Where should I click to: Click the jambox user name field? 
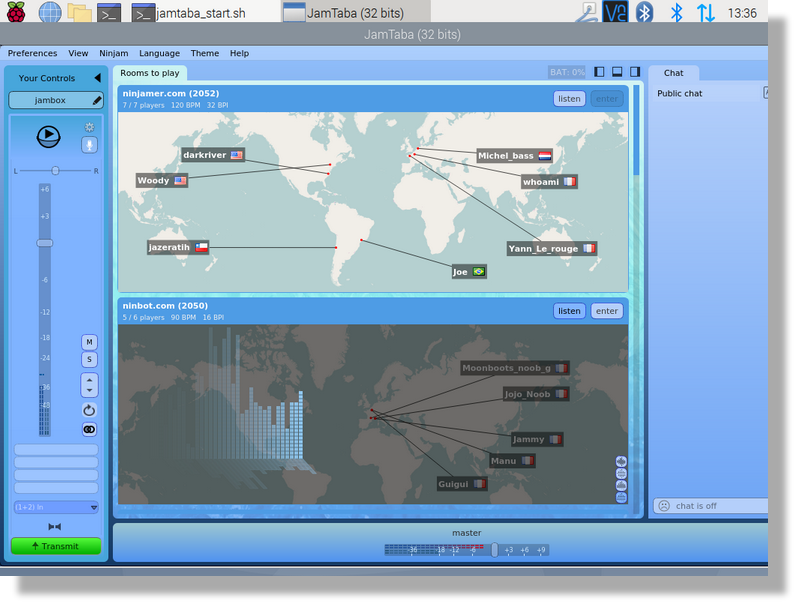point(56,100)
